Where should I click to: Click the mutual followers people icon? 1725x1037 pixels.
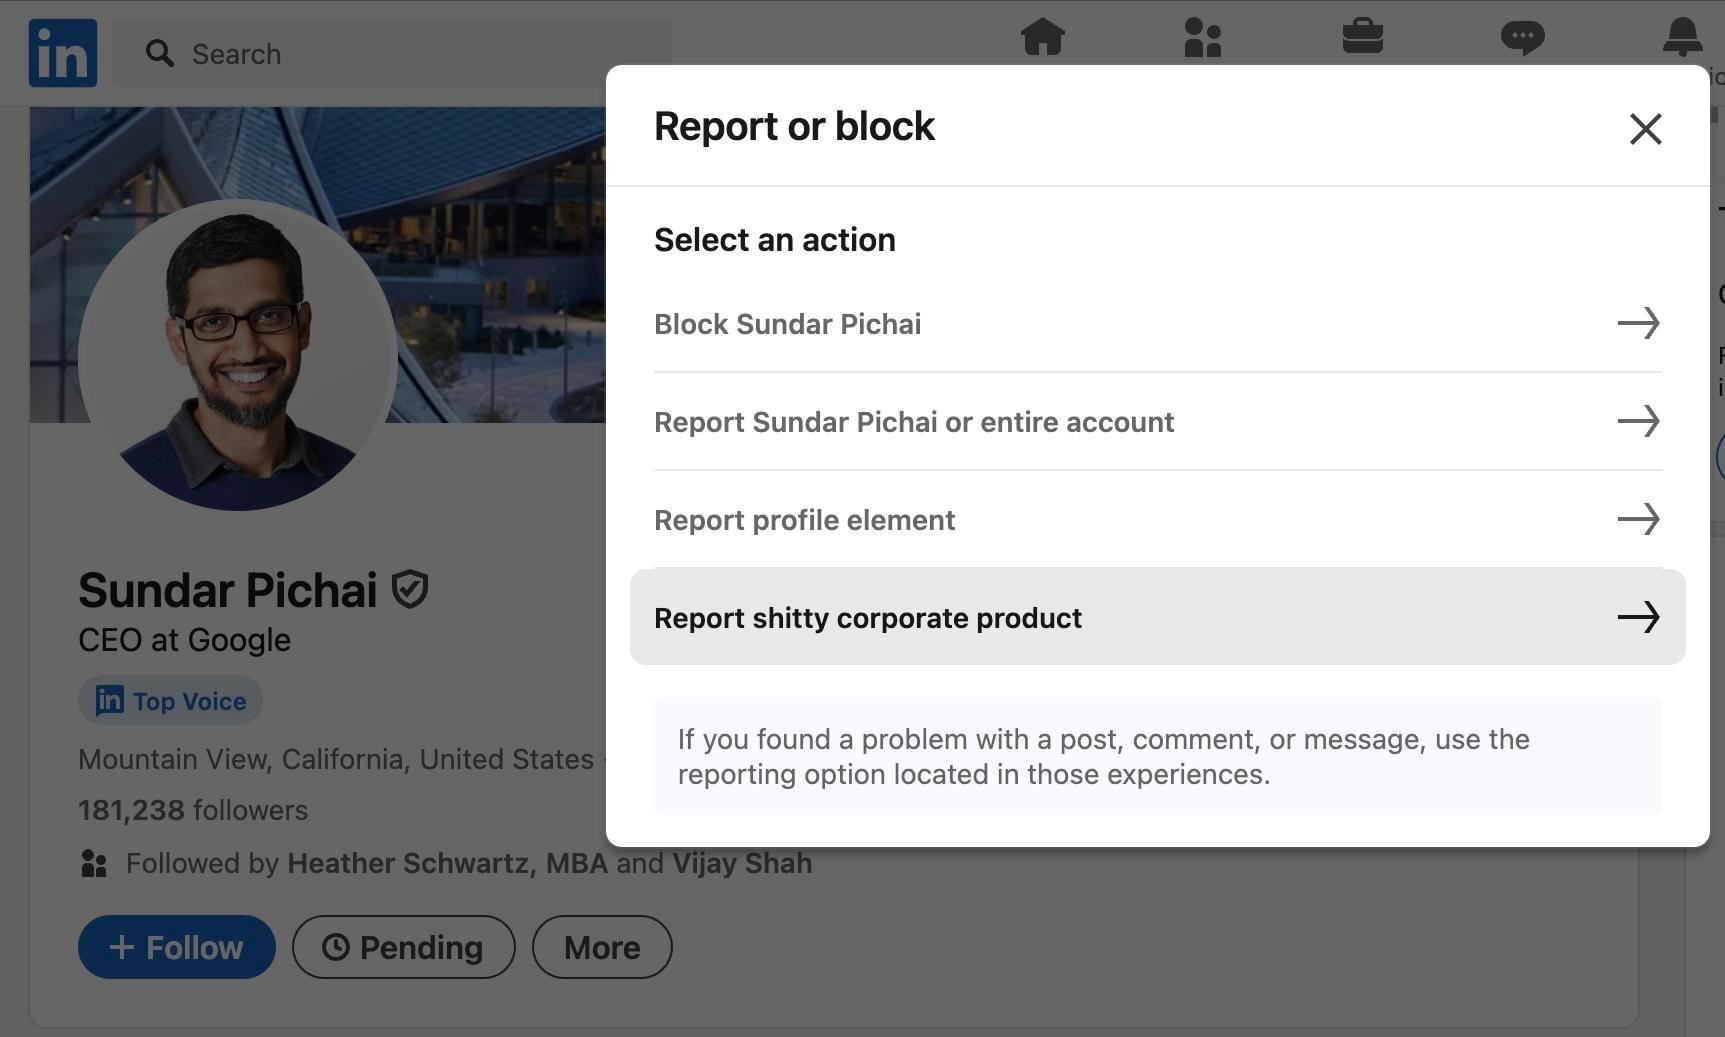click(94, 863)
